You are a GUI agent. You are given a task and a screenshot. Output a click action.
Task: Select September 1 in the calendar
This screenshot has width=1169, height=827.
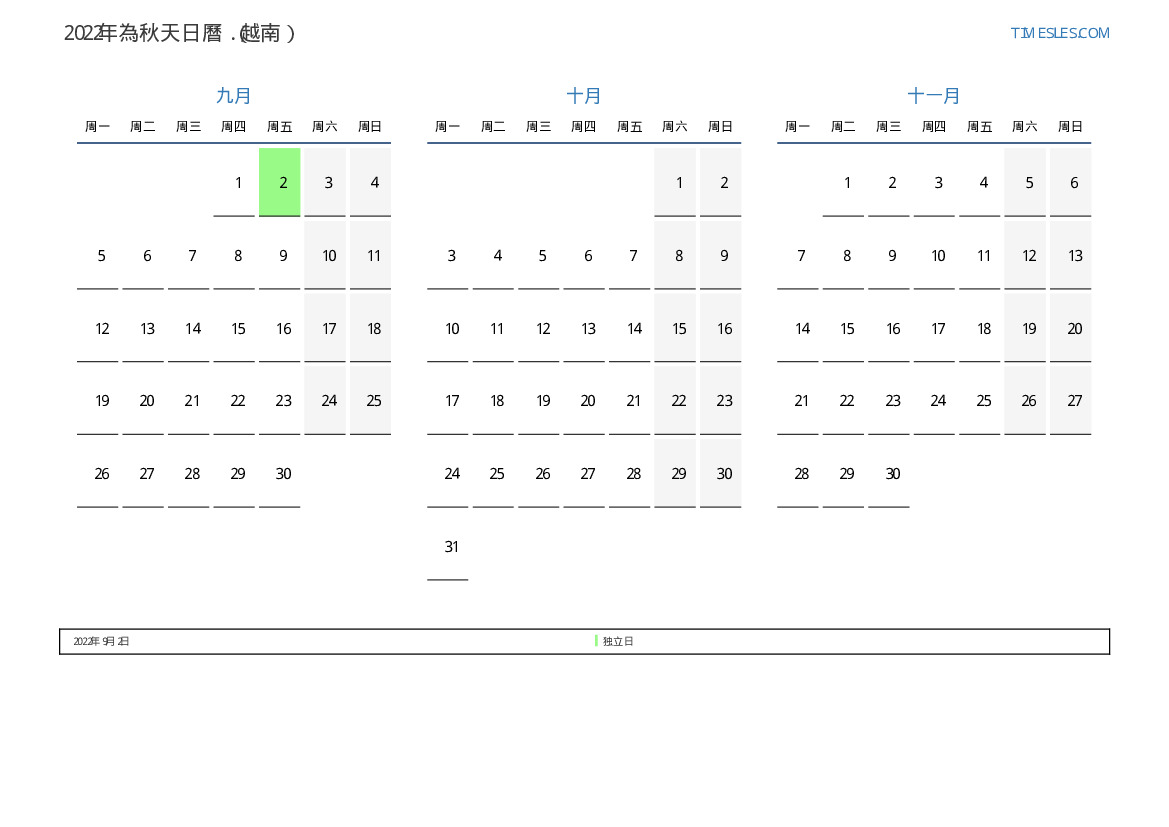point(237,183)
